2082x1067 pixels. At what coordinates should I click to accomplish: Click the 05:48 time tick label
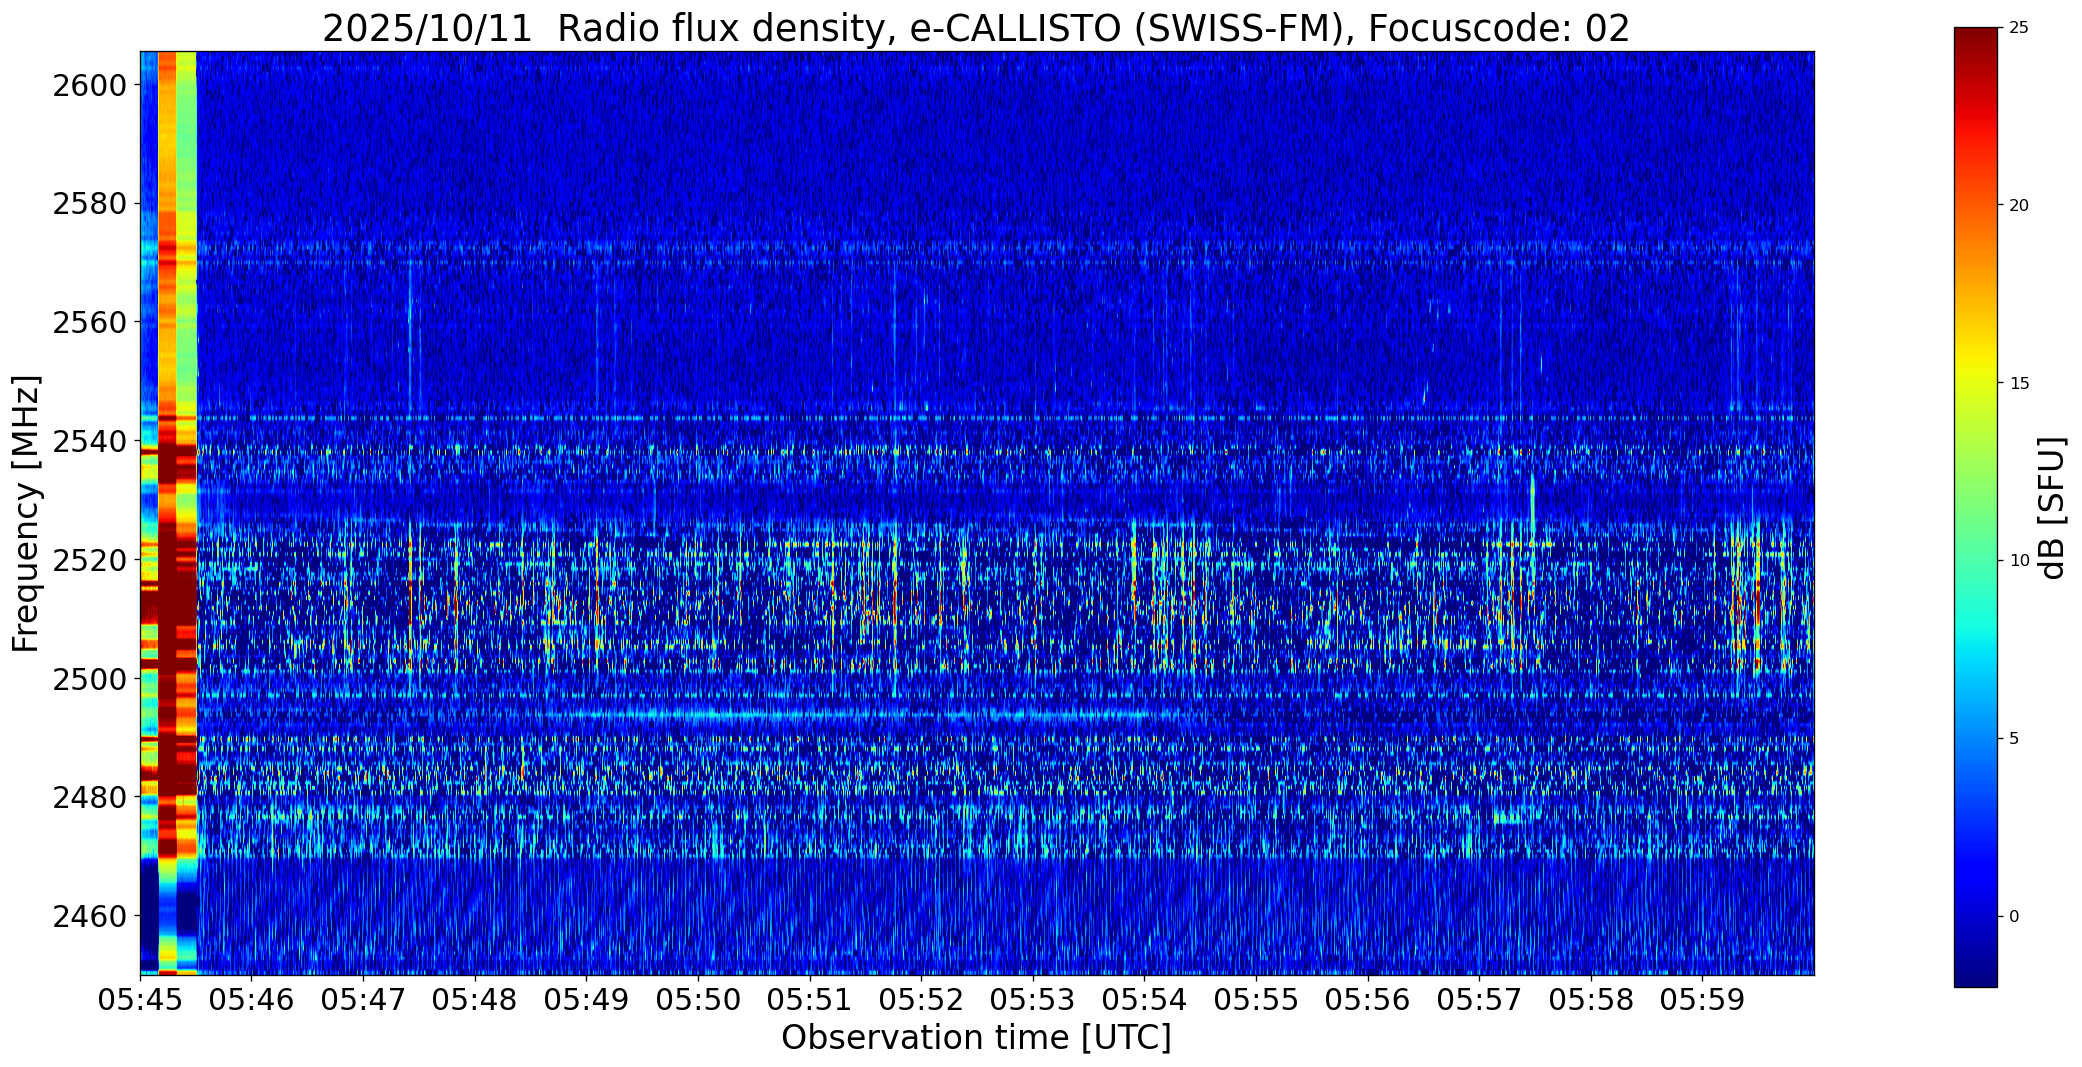click(475, 999)
